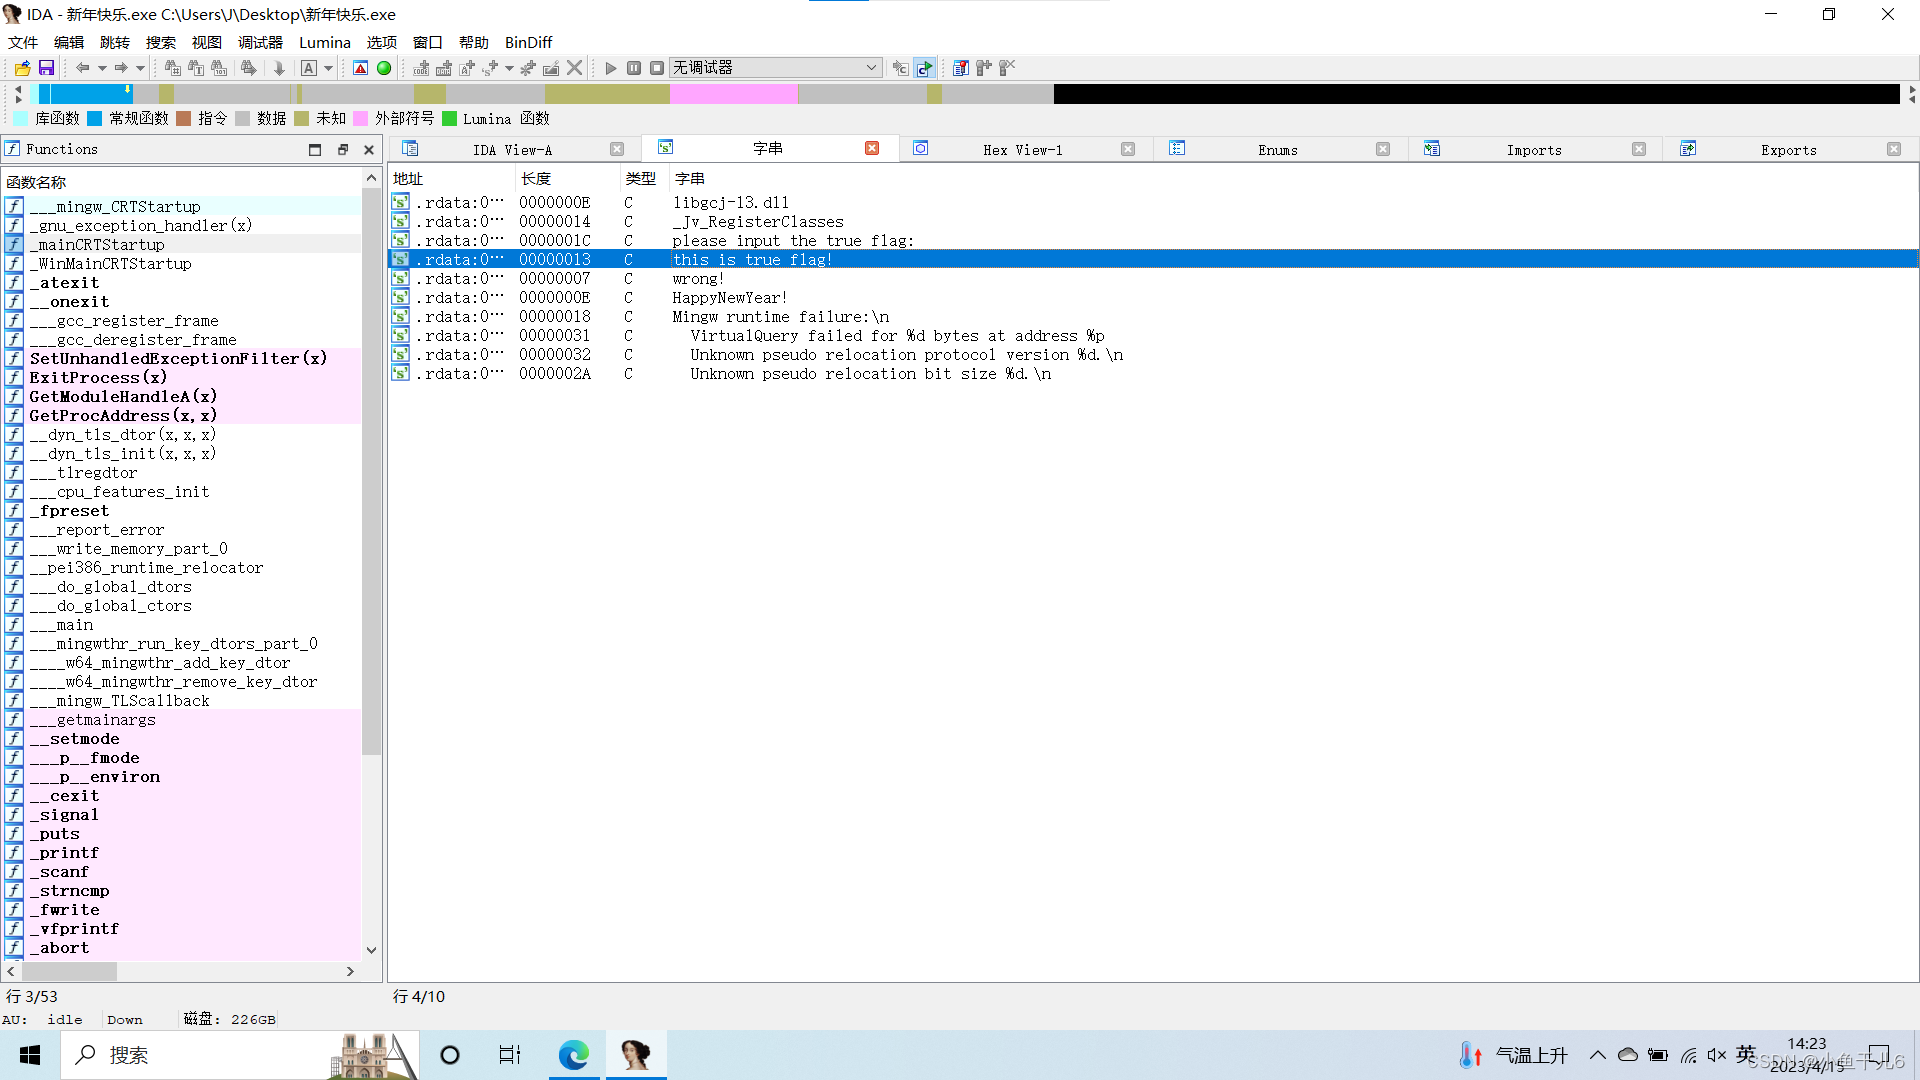Screen dimensions: 1920x1080
Task: Open the dropdown next to the A text icon
Action: 327,67
